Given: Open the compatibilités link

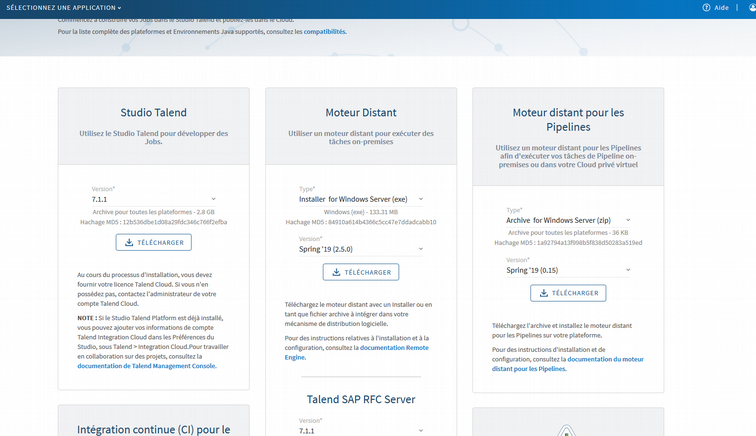Looking at the screenshot, I should pyautogui.click(x=324, y=32).
